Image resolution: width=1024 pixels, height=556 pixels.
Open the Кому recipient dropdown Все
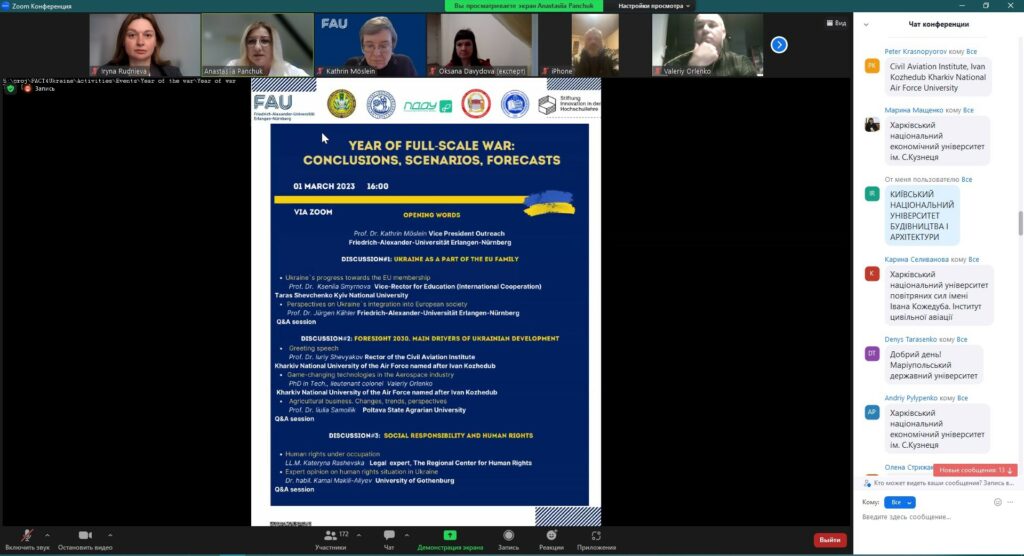[900, 502]
